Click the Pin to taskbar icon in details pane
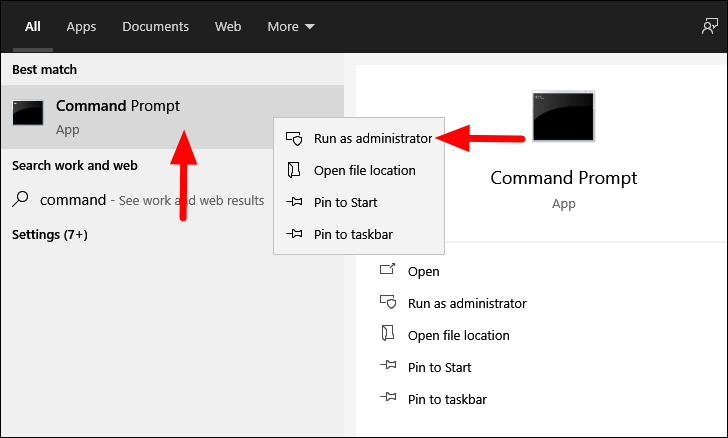 pos(388,397)
